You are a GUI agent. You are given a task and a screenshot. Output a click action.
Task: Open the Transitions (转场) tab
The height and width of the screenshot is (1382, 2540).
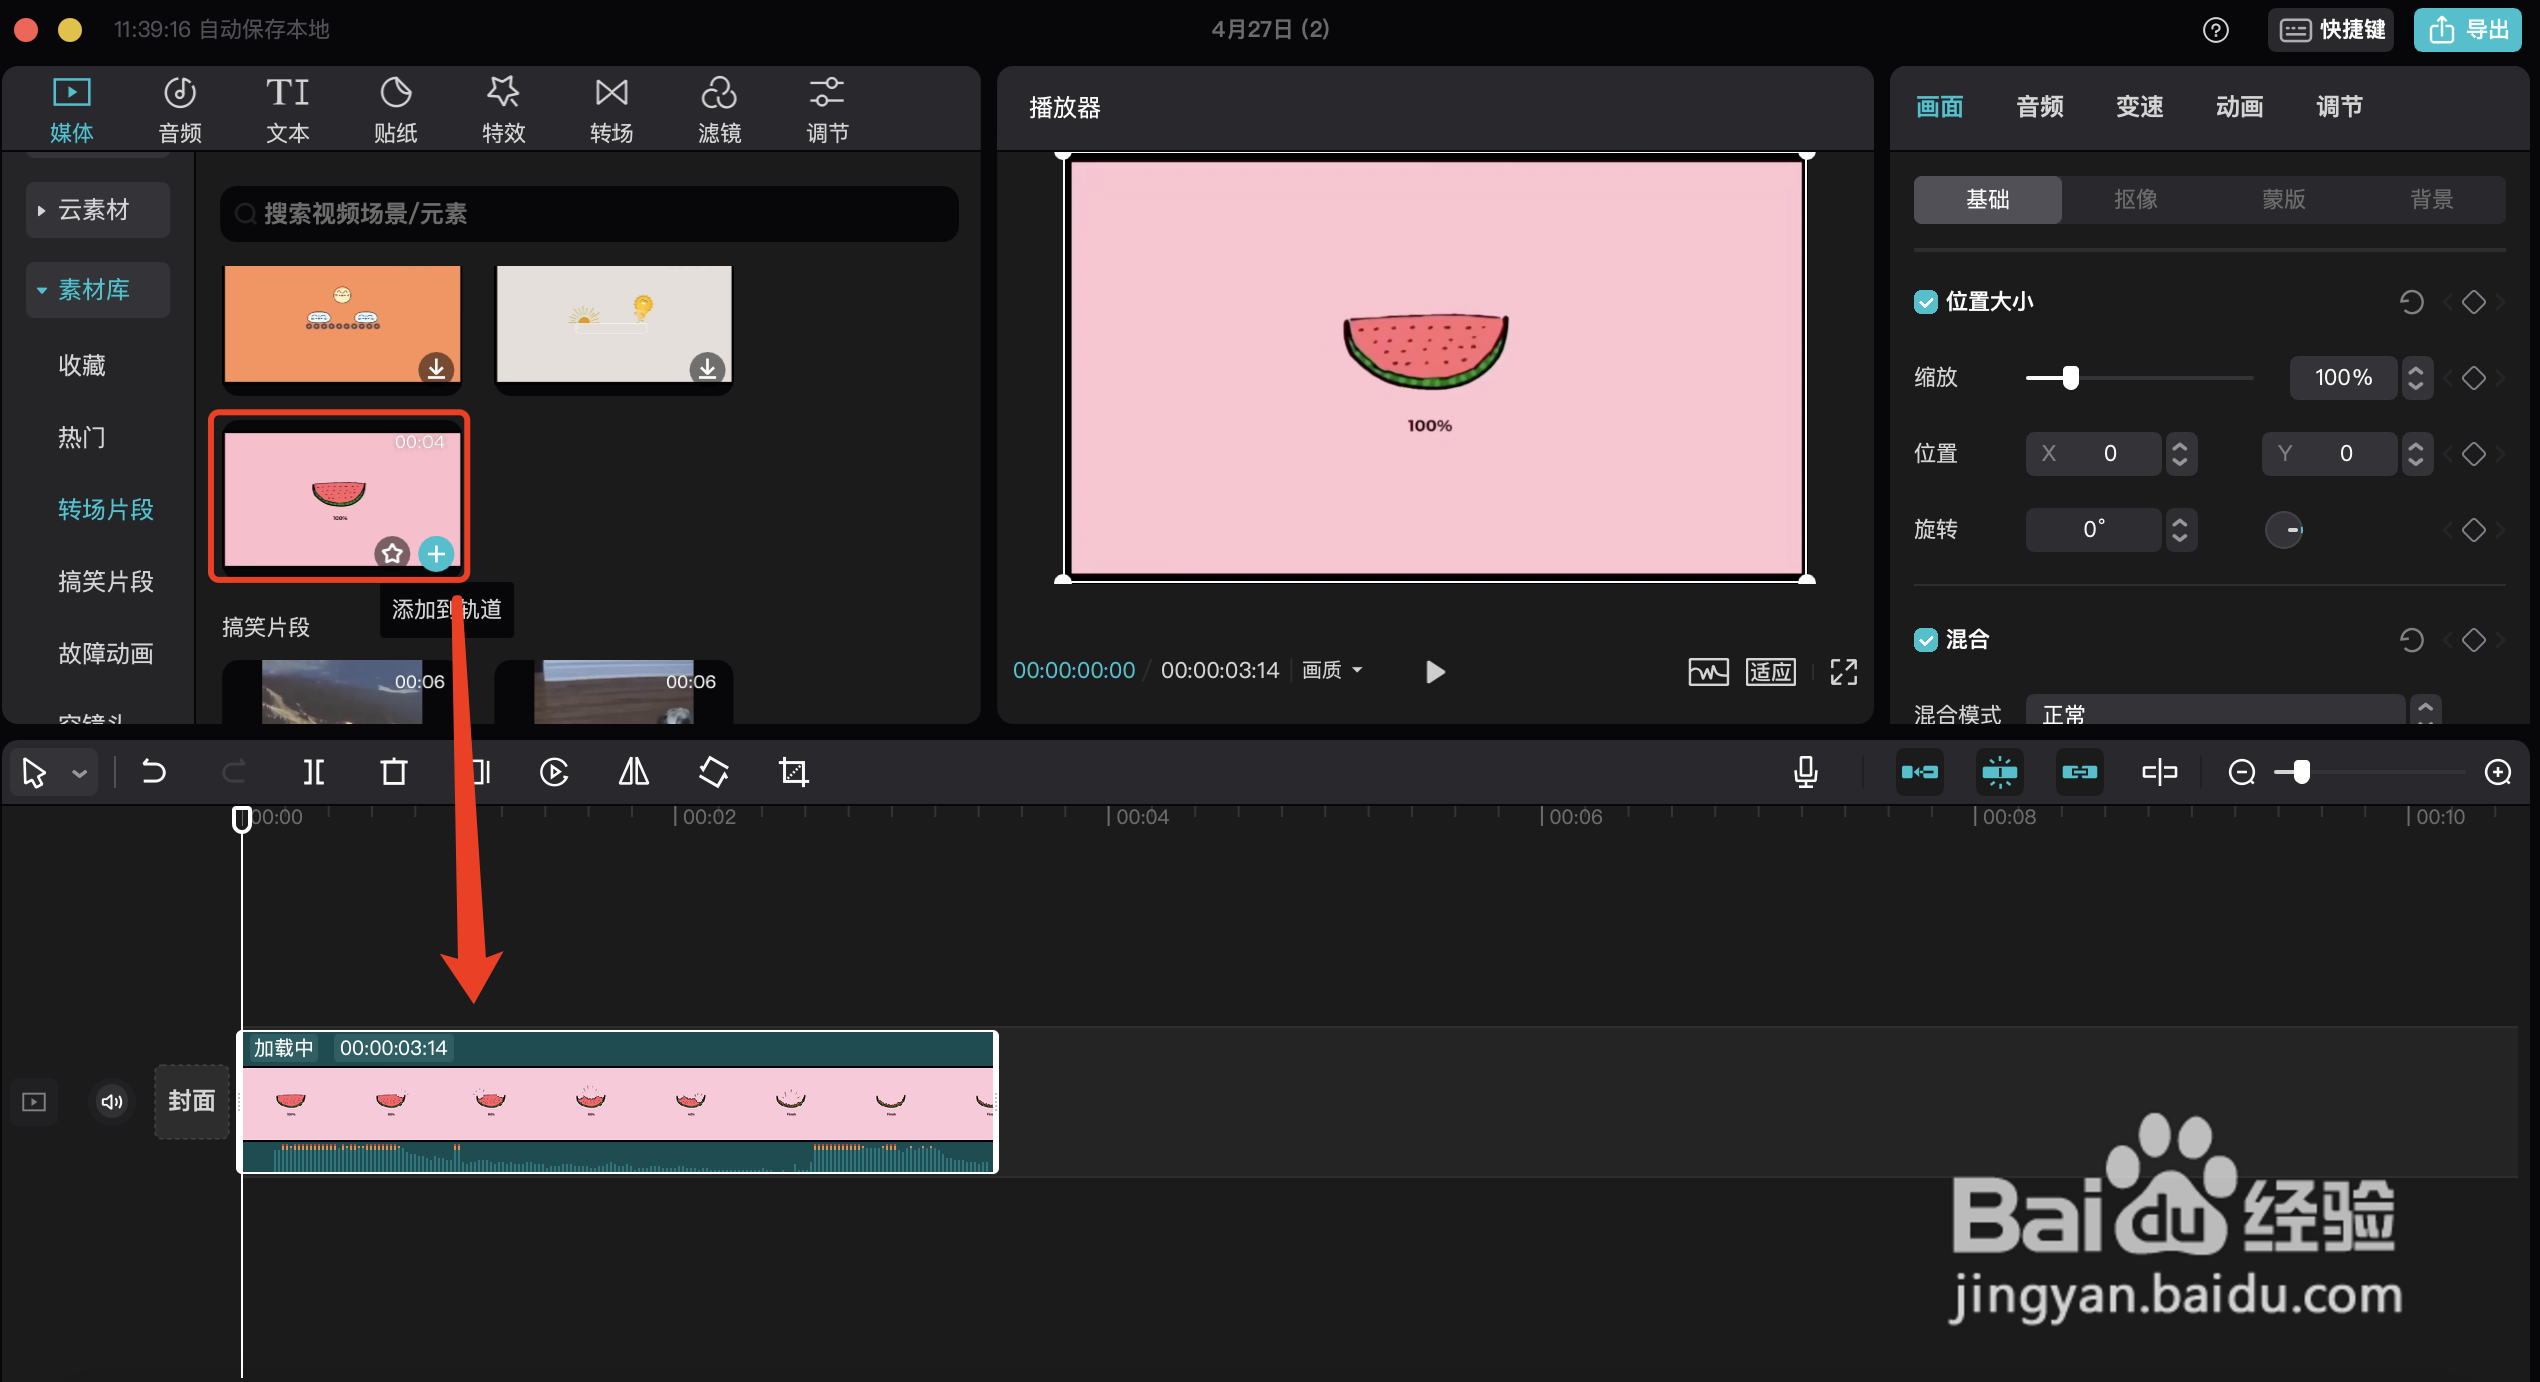coord(611,110)
